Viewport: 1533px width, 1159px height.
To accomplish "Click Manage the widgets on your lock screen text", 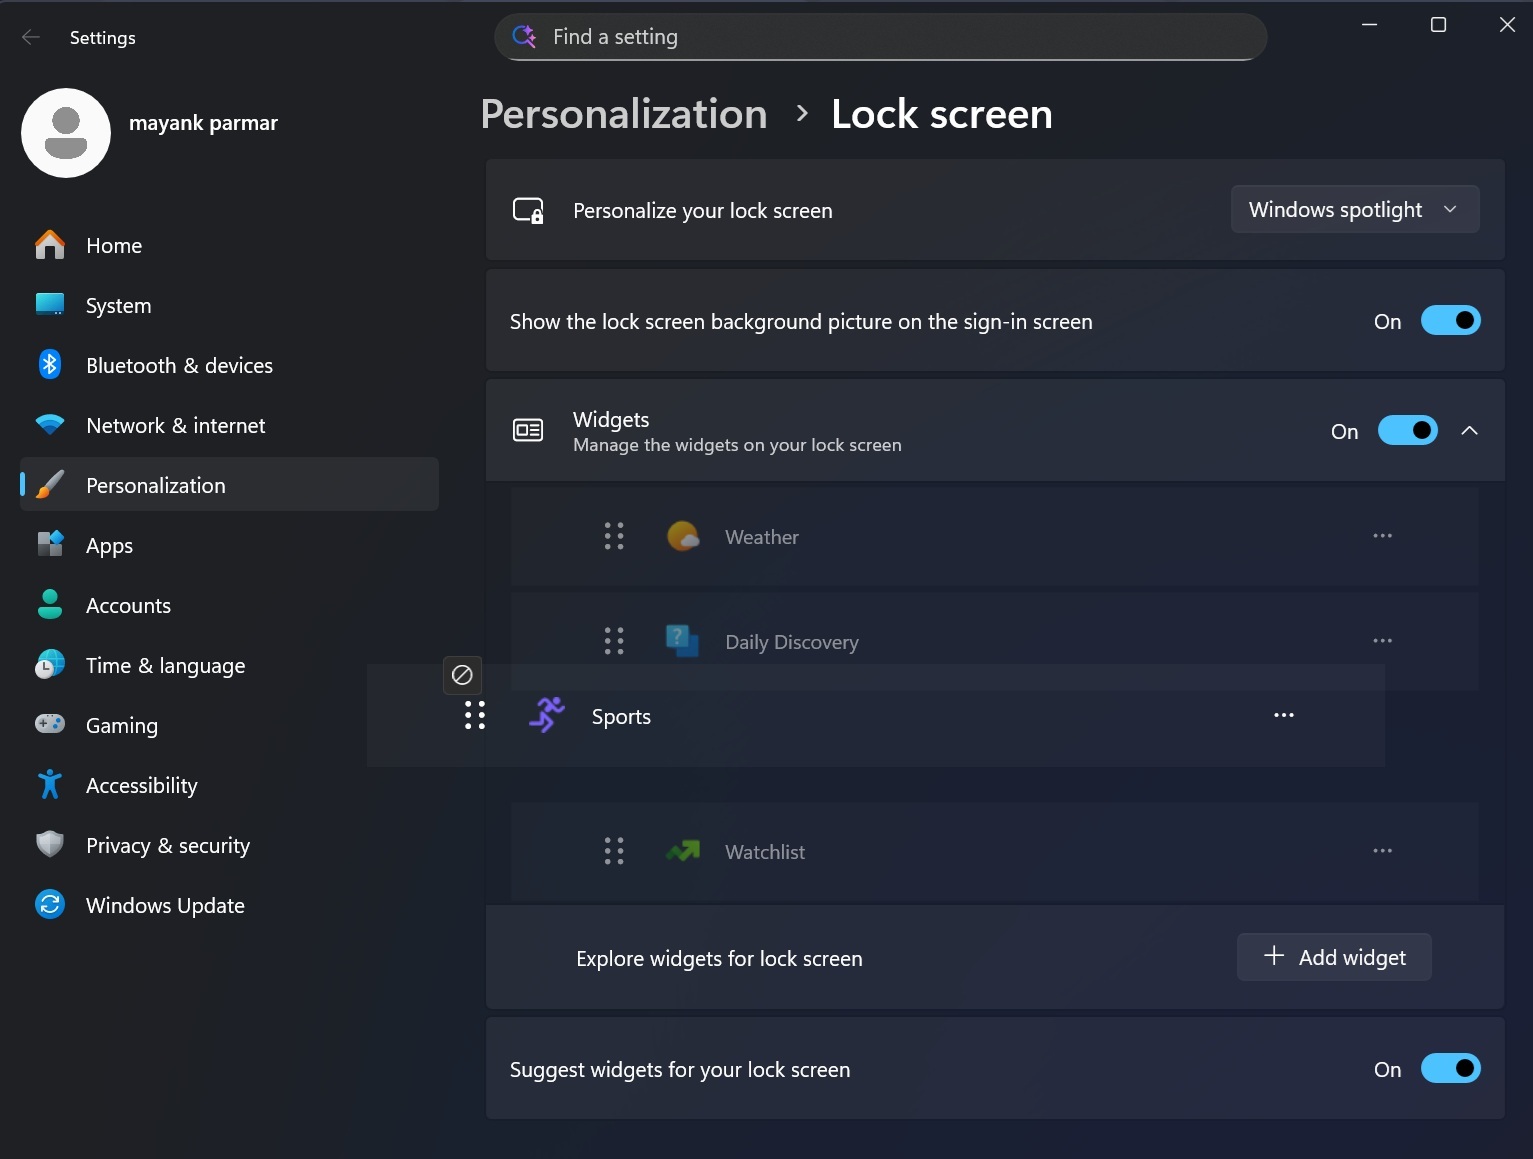I will pos(737,445).
